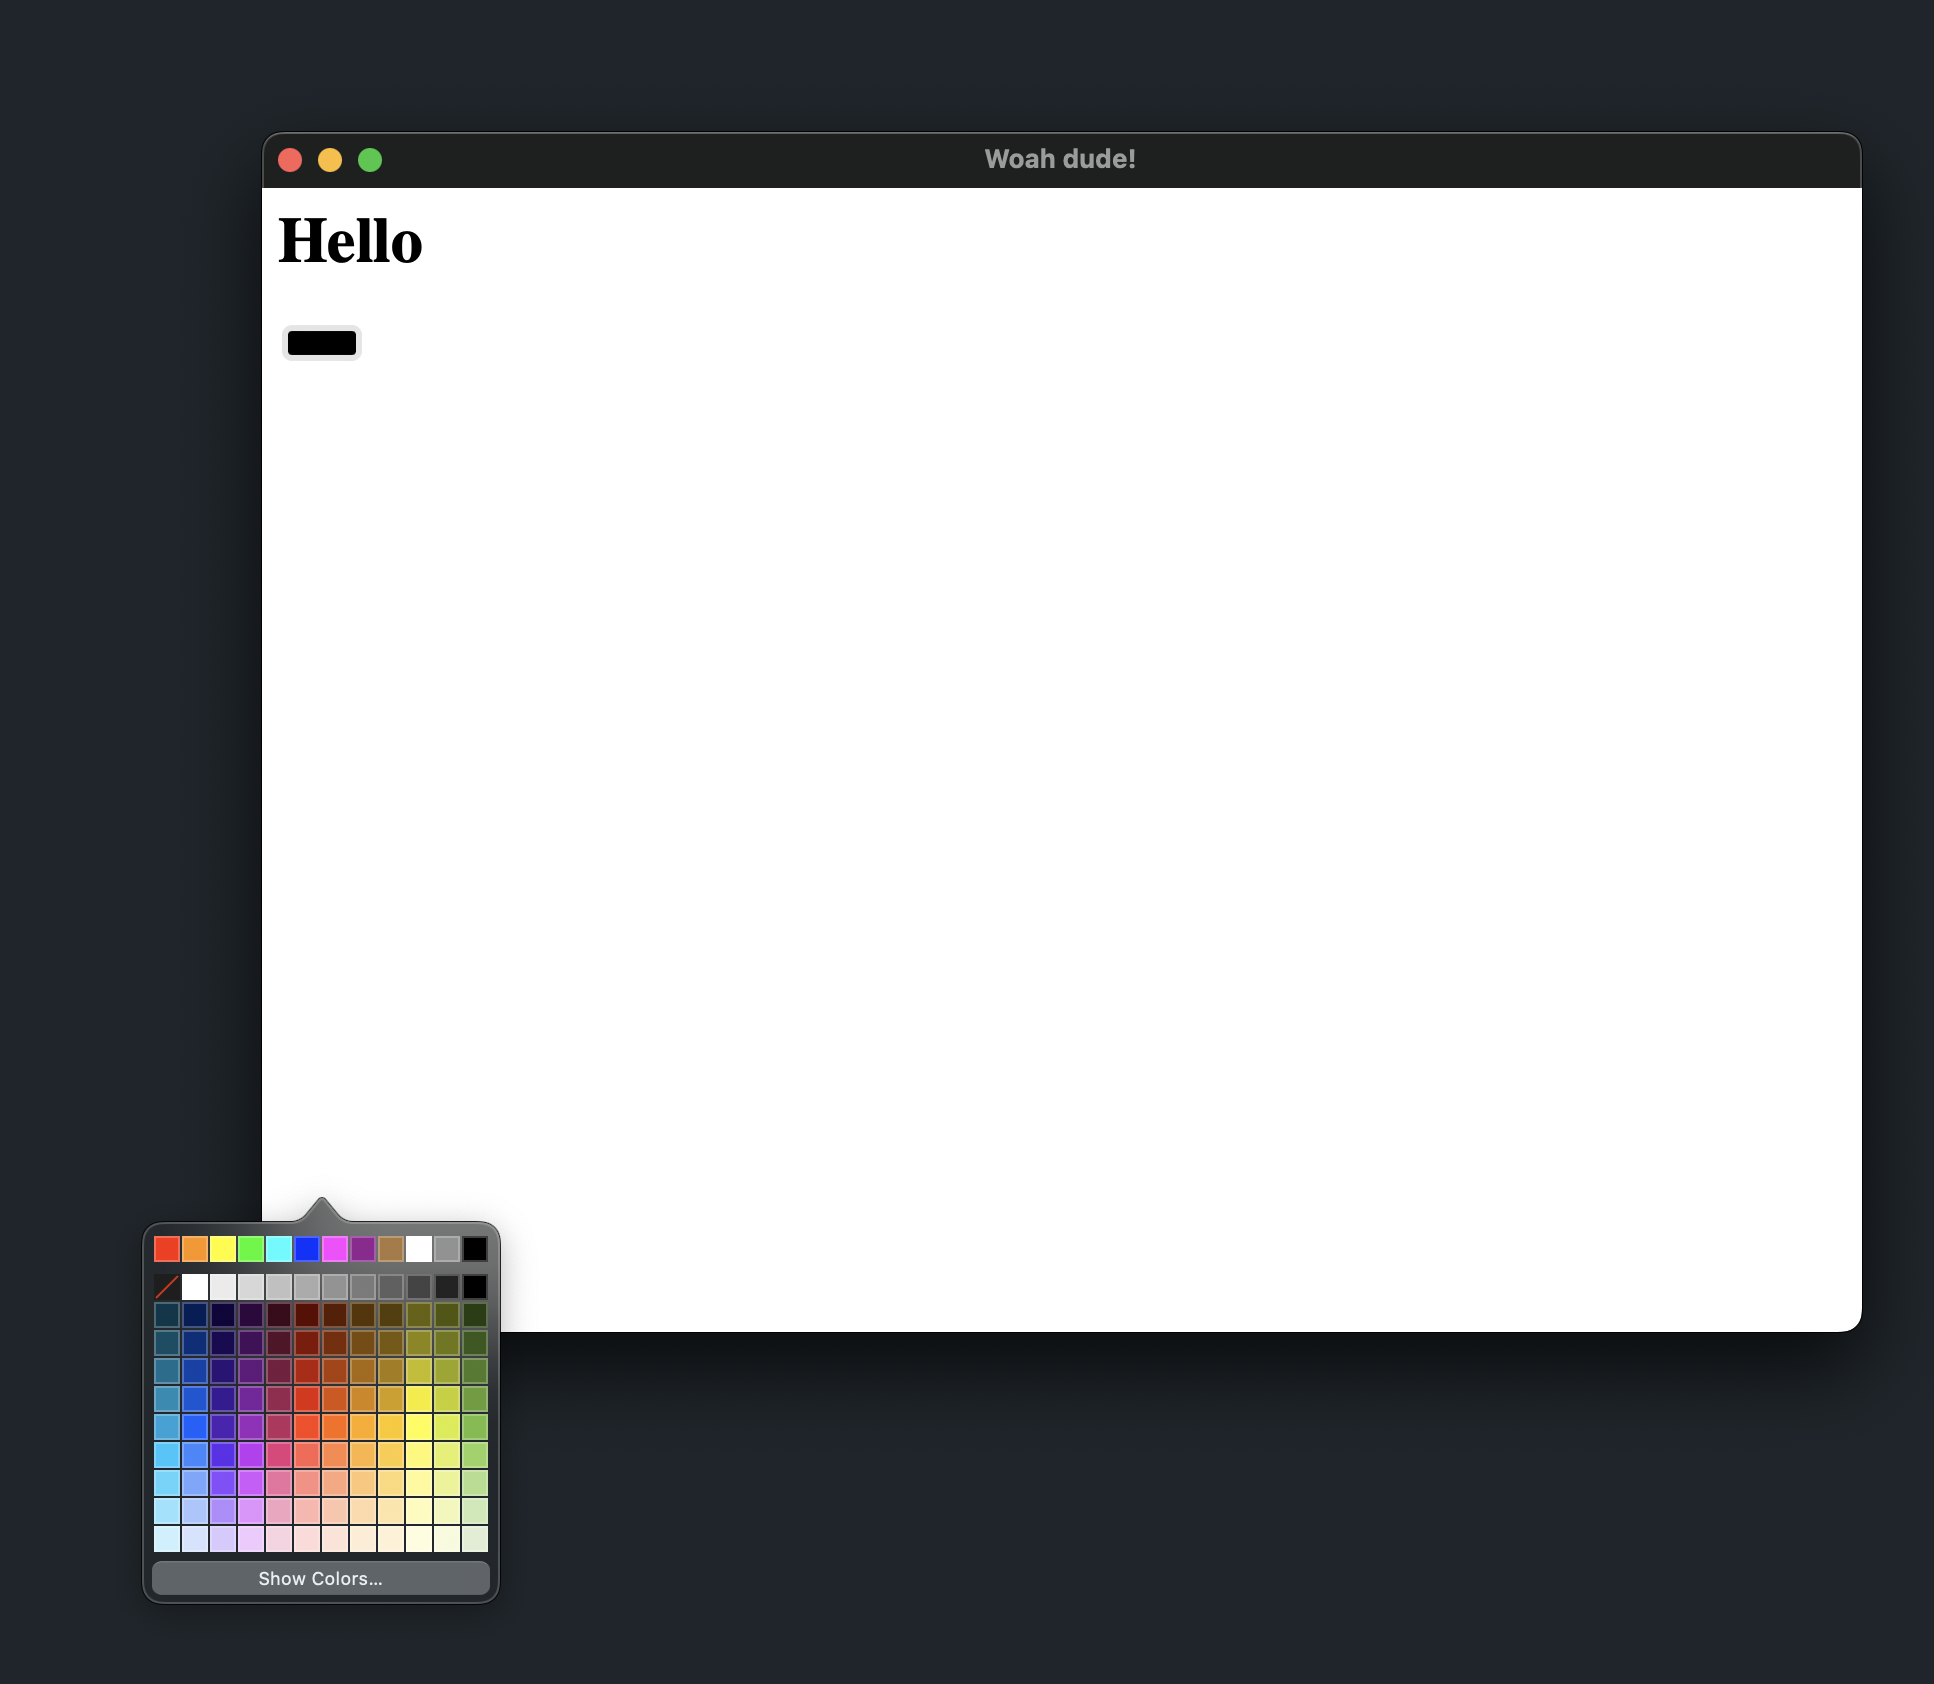Click the black color well under Hello
Viewport: 1934px width, 1684px height.
pos(322,342)
